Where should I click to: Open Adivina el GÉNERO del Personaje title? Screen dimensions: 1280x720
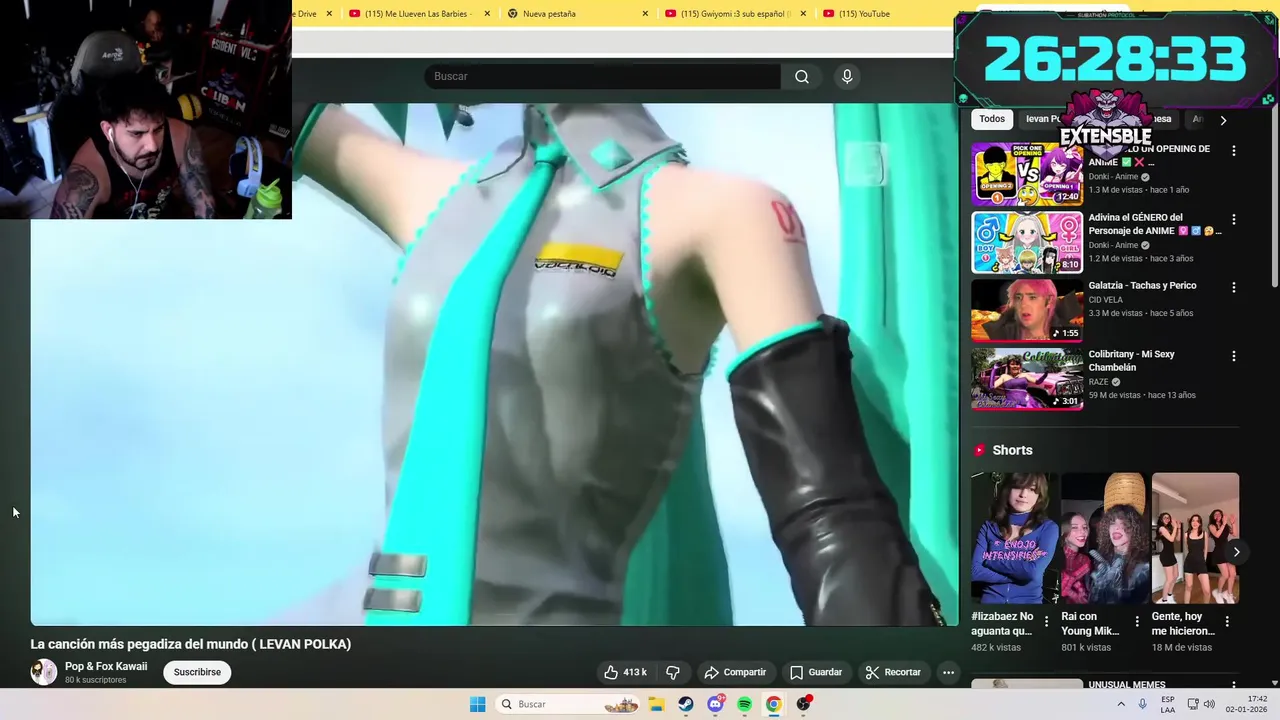coord(1154,224)
